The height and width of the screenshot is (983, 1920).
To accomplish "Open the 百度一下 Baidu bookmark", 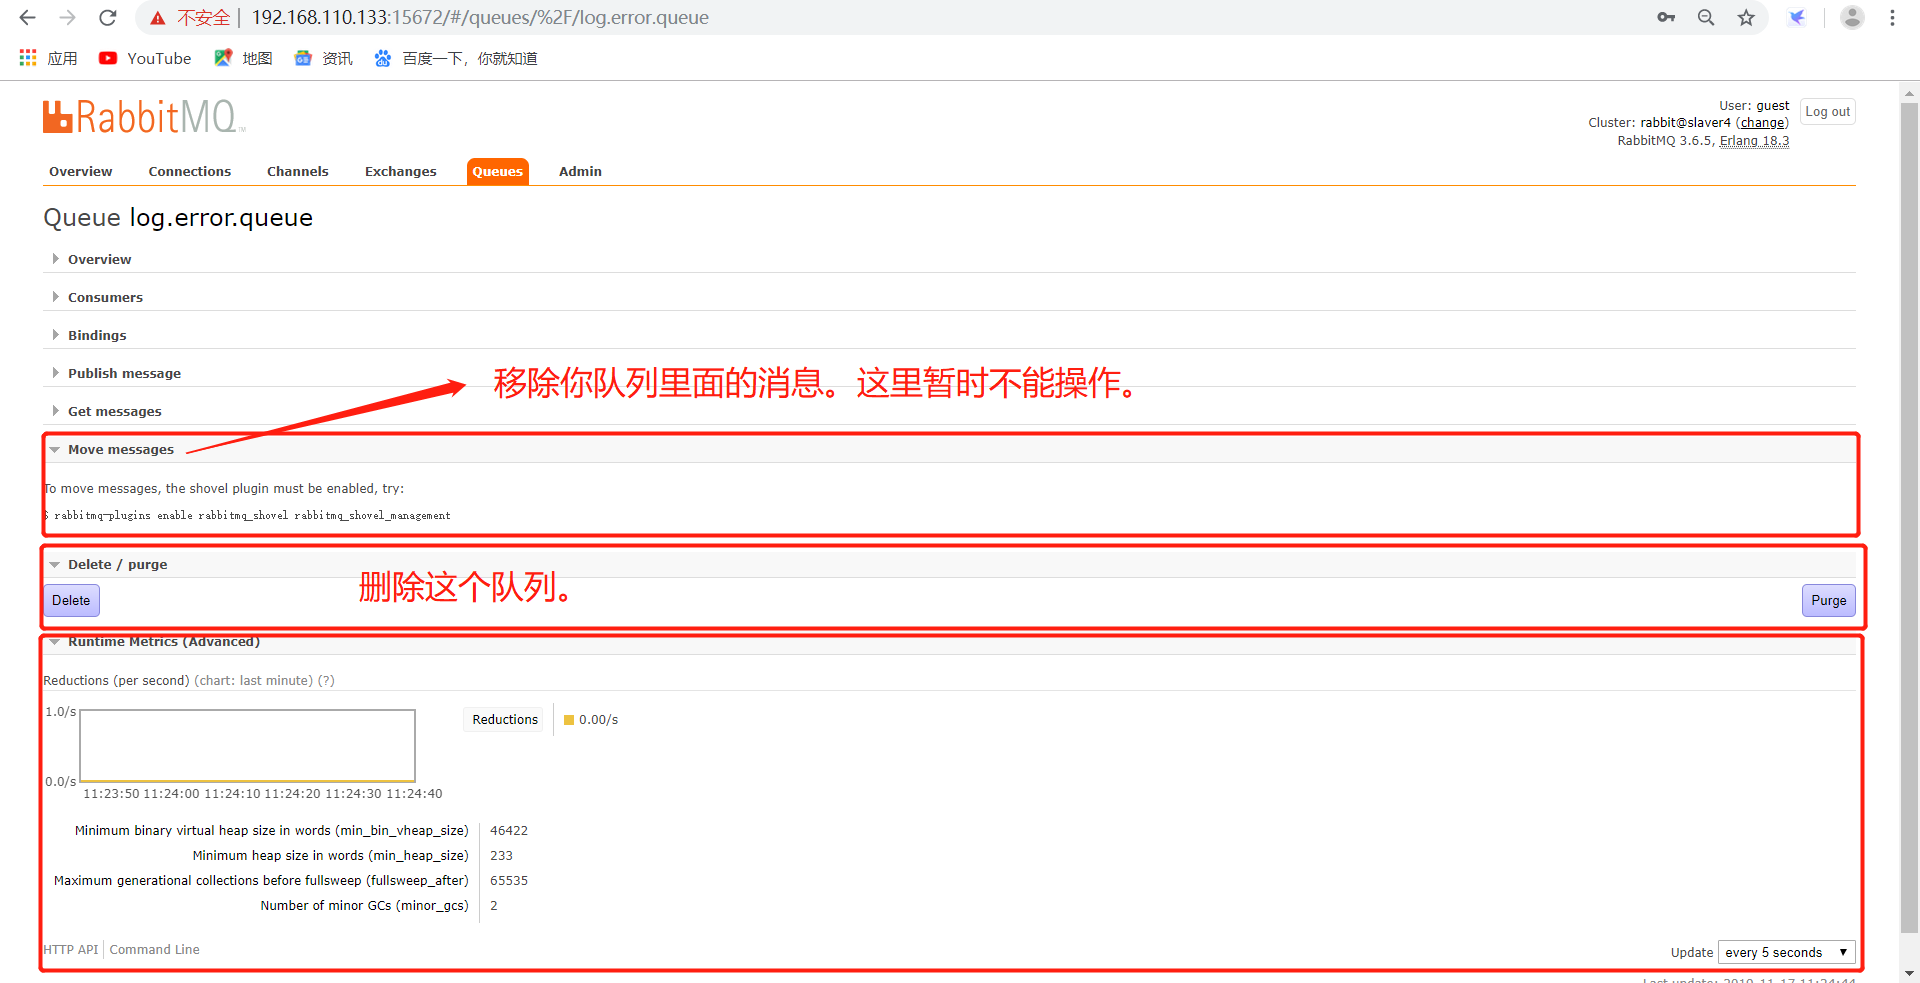I will (455, 58).
